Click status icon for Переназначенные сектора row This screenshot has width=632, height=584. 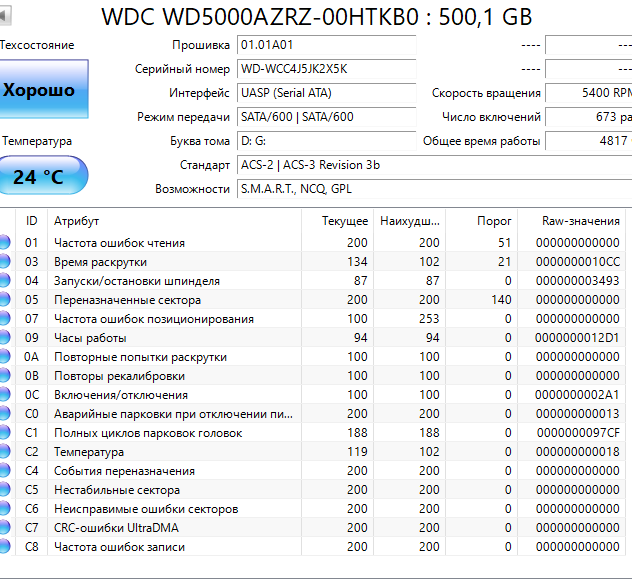pyautogui.click(x=4, y=299)
